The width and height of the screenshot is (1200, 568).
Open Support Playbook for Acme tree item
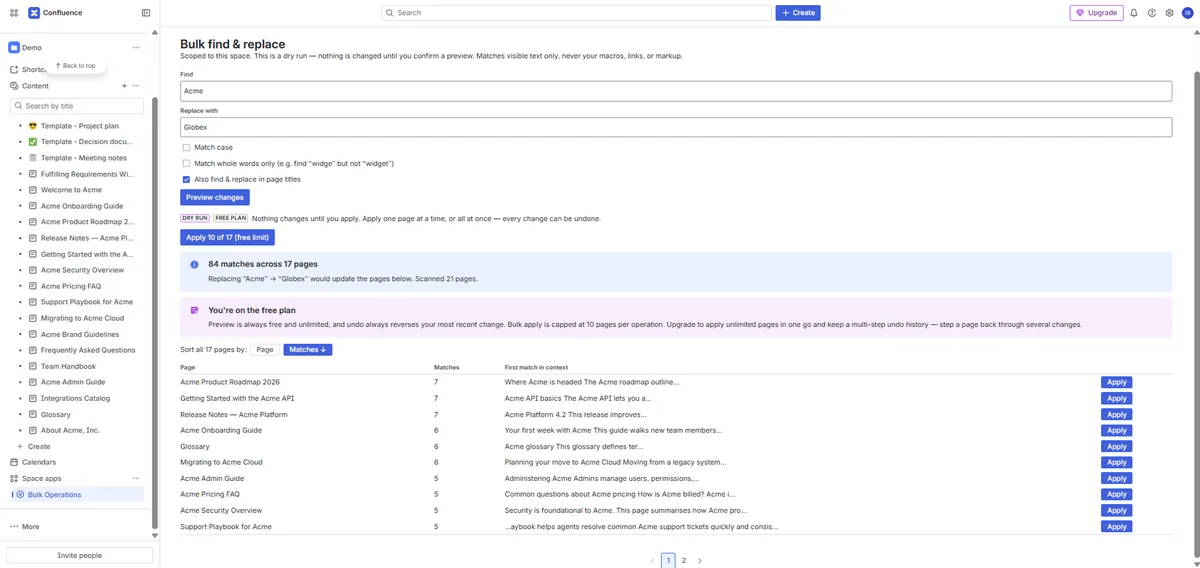(87, 302)
